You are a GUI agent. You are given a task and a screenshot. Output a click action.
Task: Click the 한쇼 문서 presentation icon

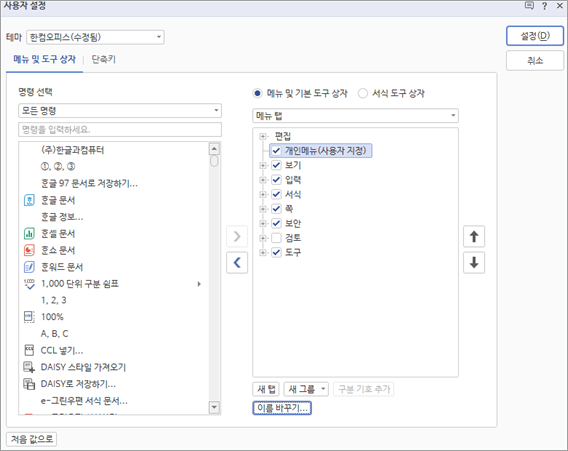tap(29, 250)
